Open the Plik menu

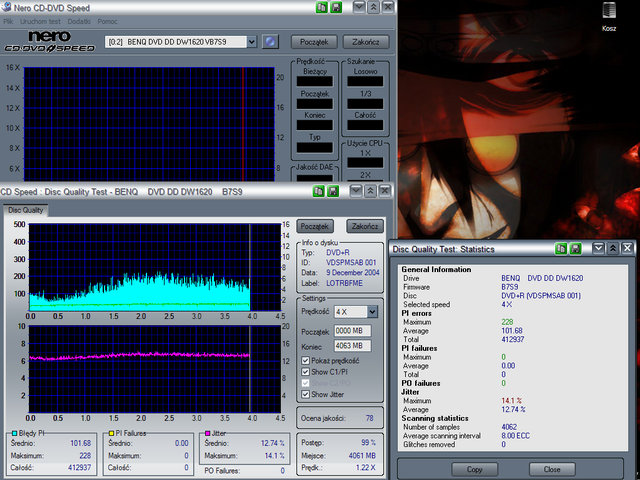[8, 22]
